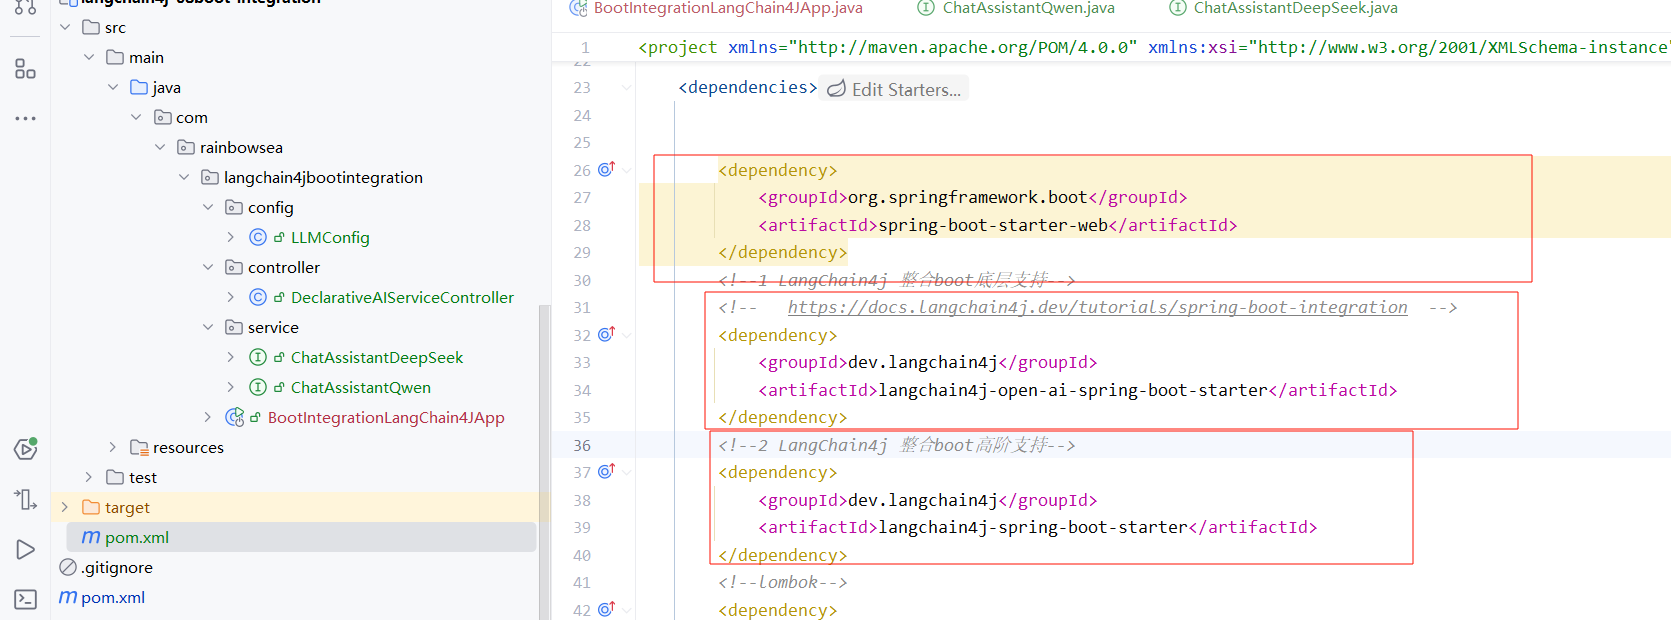Click the tool window icon below Services

[x=25, y=499]
